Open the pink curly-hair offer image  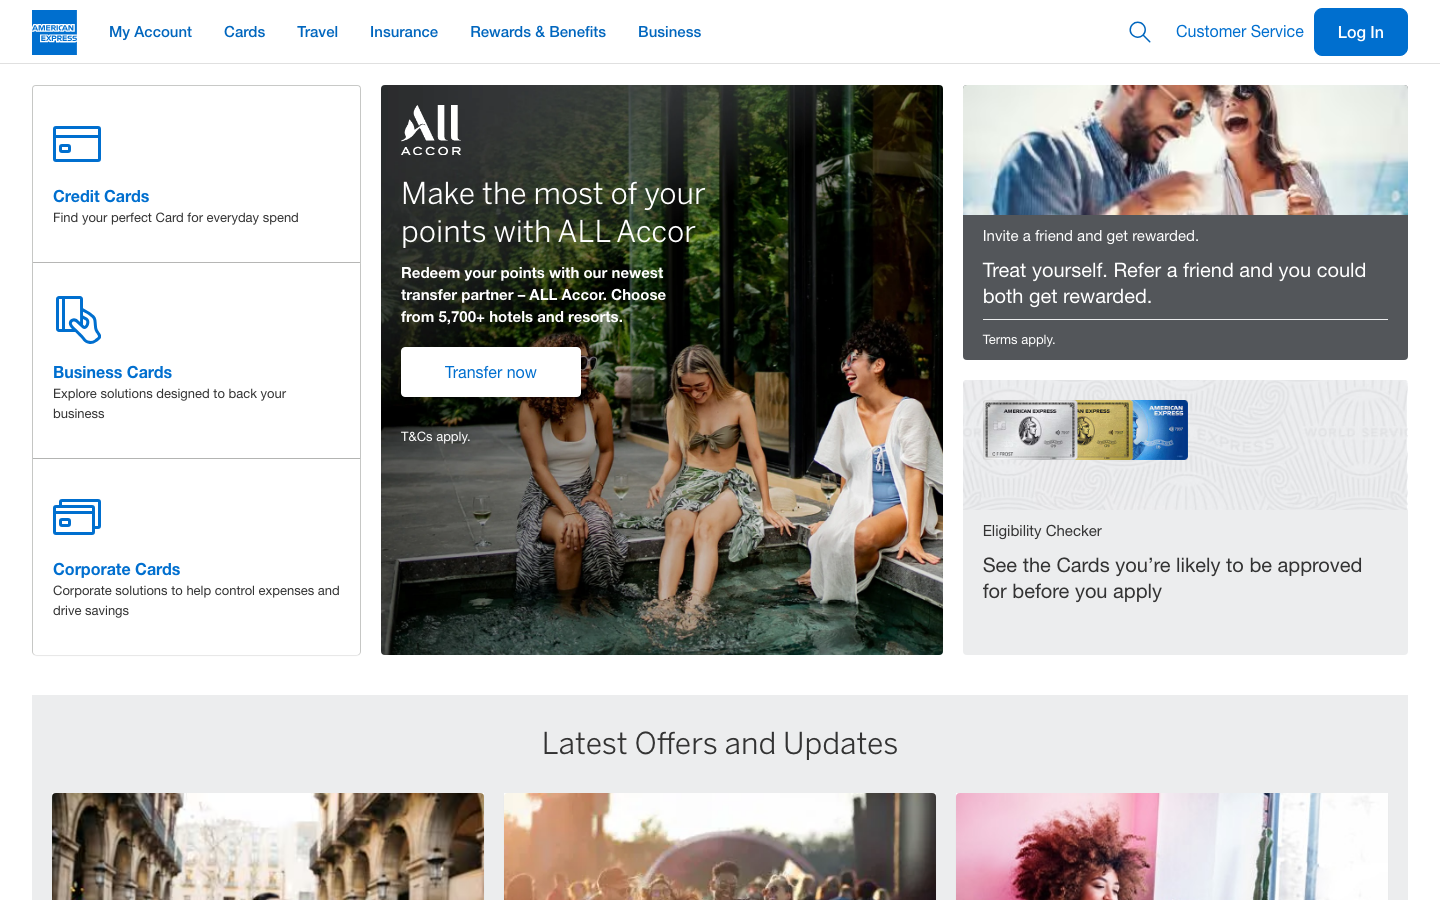click(1172, 846)
